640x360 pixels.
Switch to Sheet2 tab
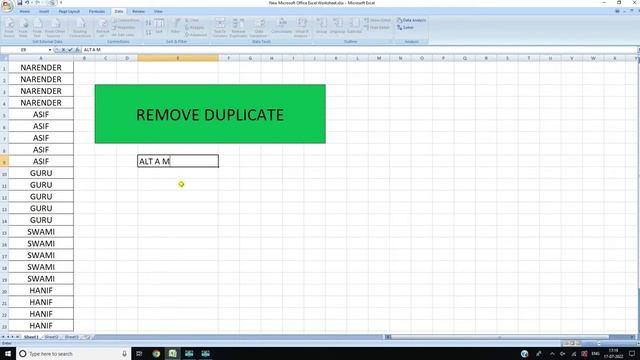[51, 337]
